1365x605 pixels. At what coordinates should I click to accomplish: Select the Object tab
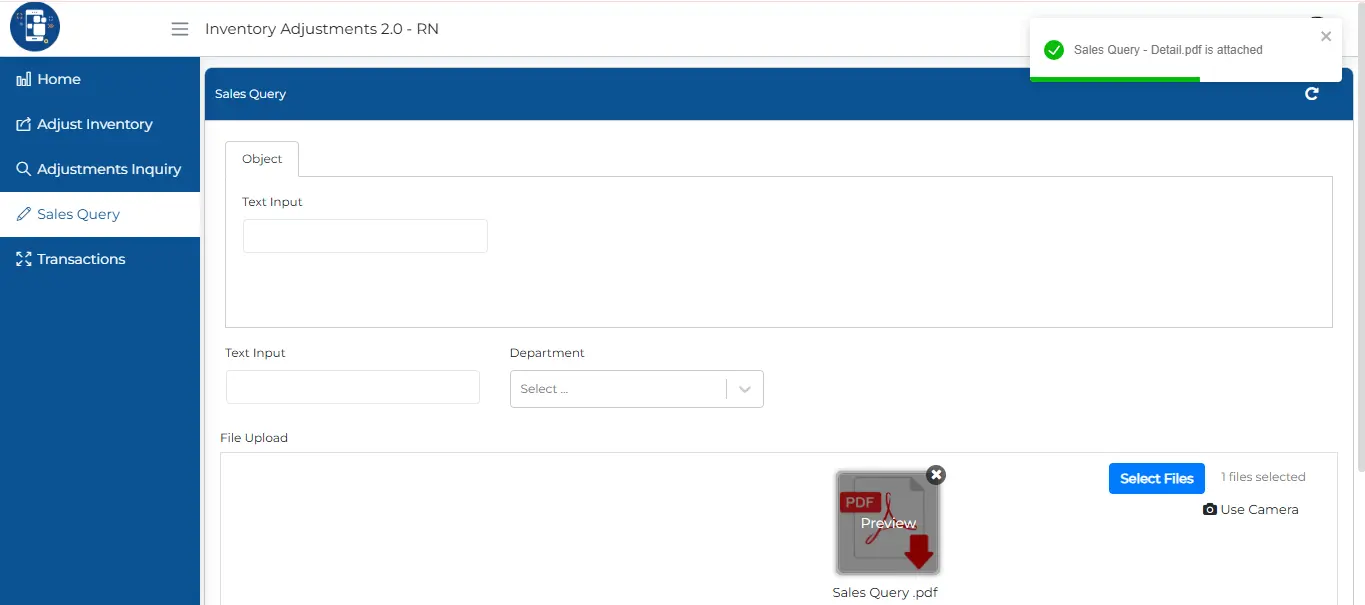pyautogui.click(x=262, y=159)
